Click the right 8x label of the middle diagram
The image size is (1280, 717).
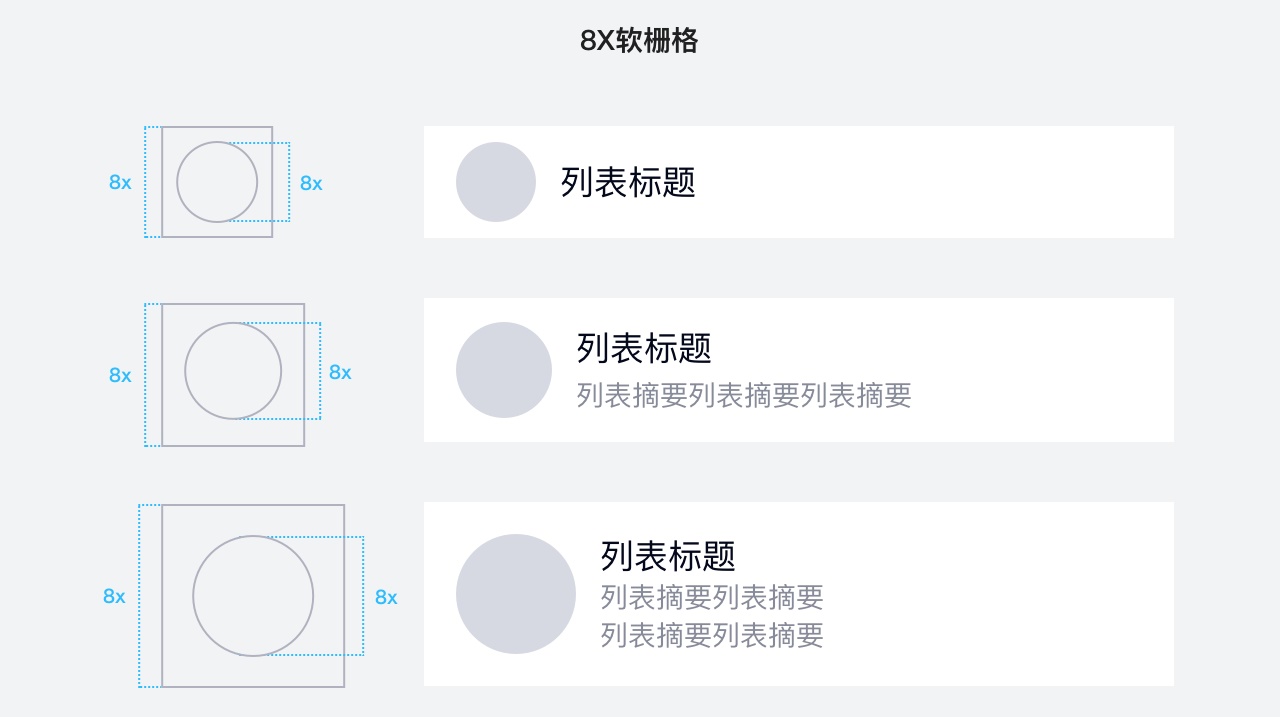(340, 372)
